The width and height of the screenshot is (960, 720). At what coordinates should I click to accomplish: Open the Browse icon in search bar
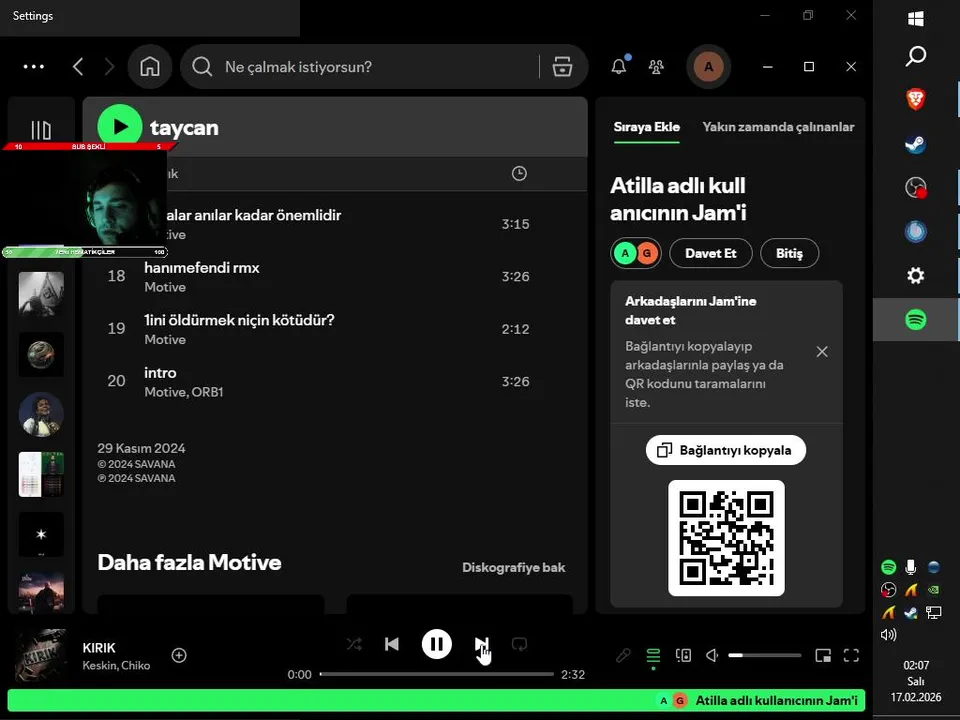click(562, 67)
